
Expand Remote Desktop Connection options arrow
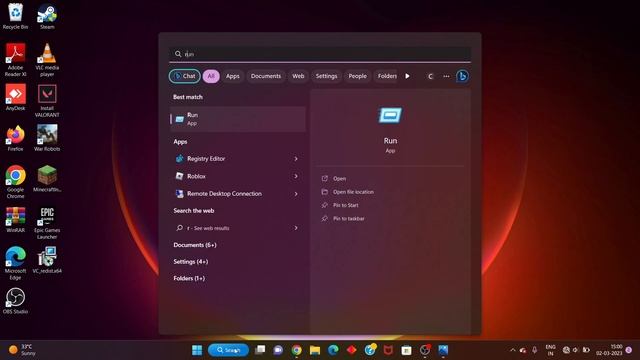[x=296, y=194]
